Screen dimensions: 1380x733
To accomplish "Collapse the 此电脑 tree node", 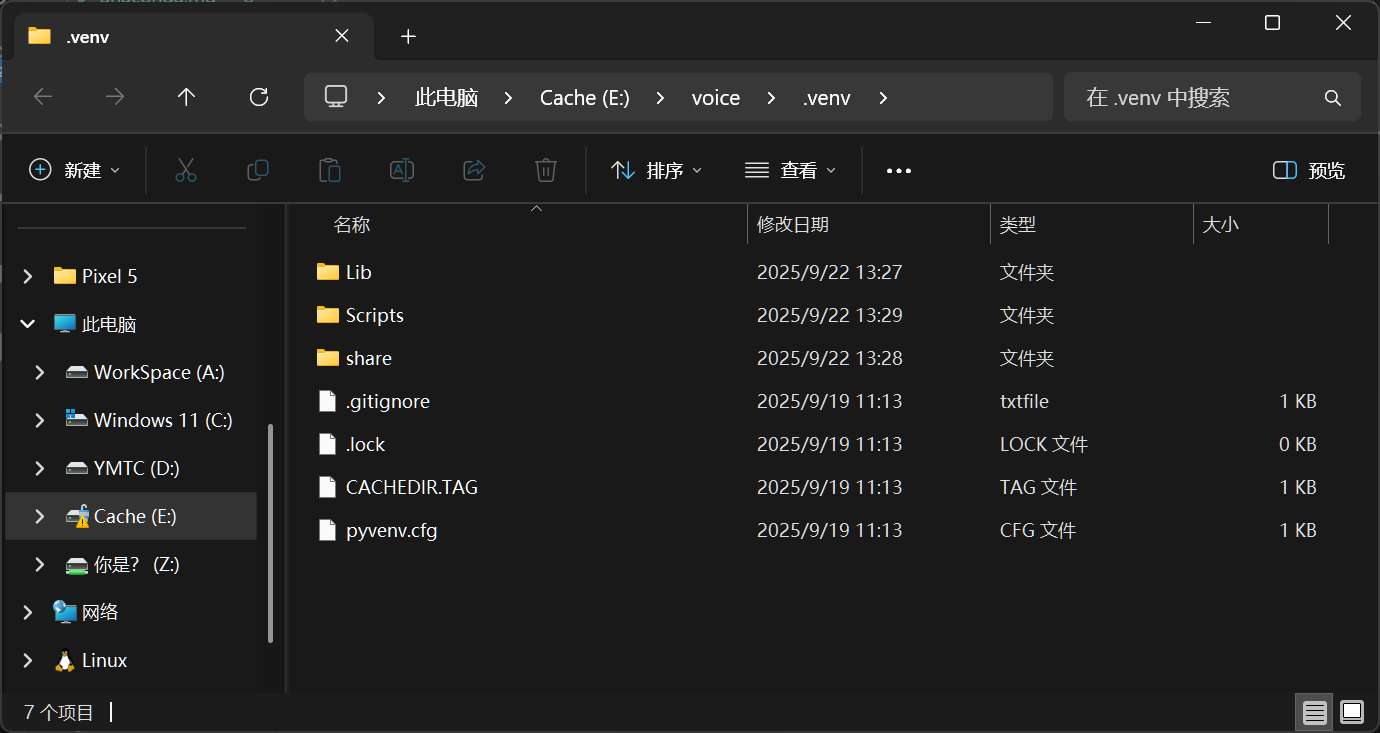I will (x=27, y=324).
